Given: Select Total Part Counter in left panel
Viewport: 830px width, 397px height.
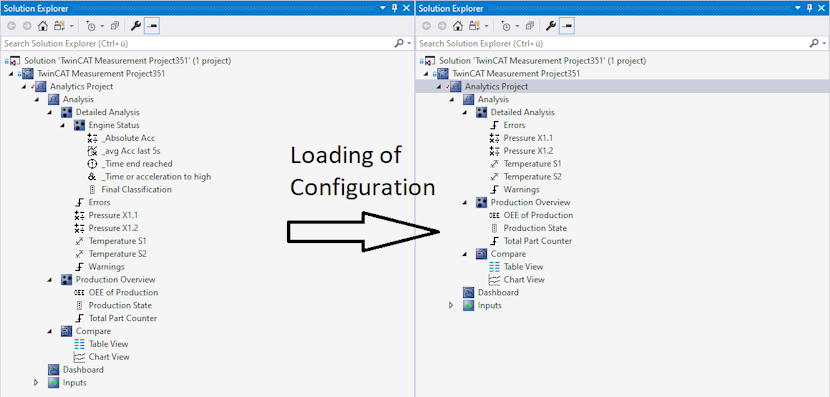Looking at the screenshot, I should point(123,318).
